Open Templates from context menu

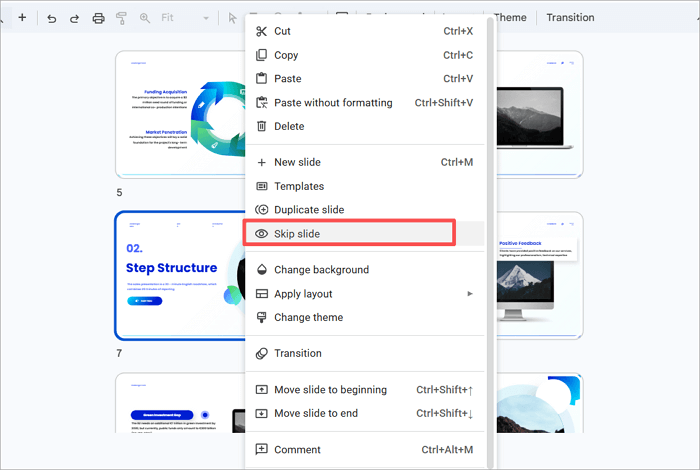click(365, 186)
